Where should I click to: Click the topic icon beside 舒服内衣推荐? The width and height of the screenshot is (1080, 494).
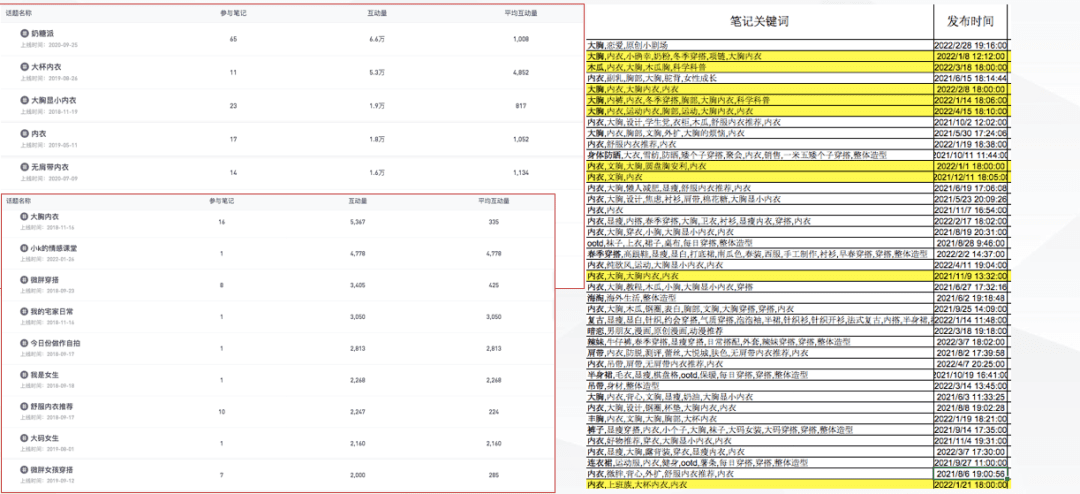click(25, 406)
